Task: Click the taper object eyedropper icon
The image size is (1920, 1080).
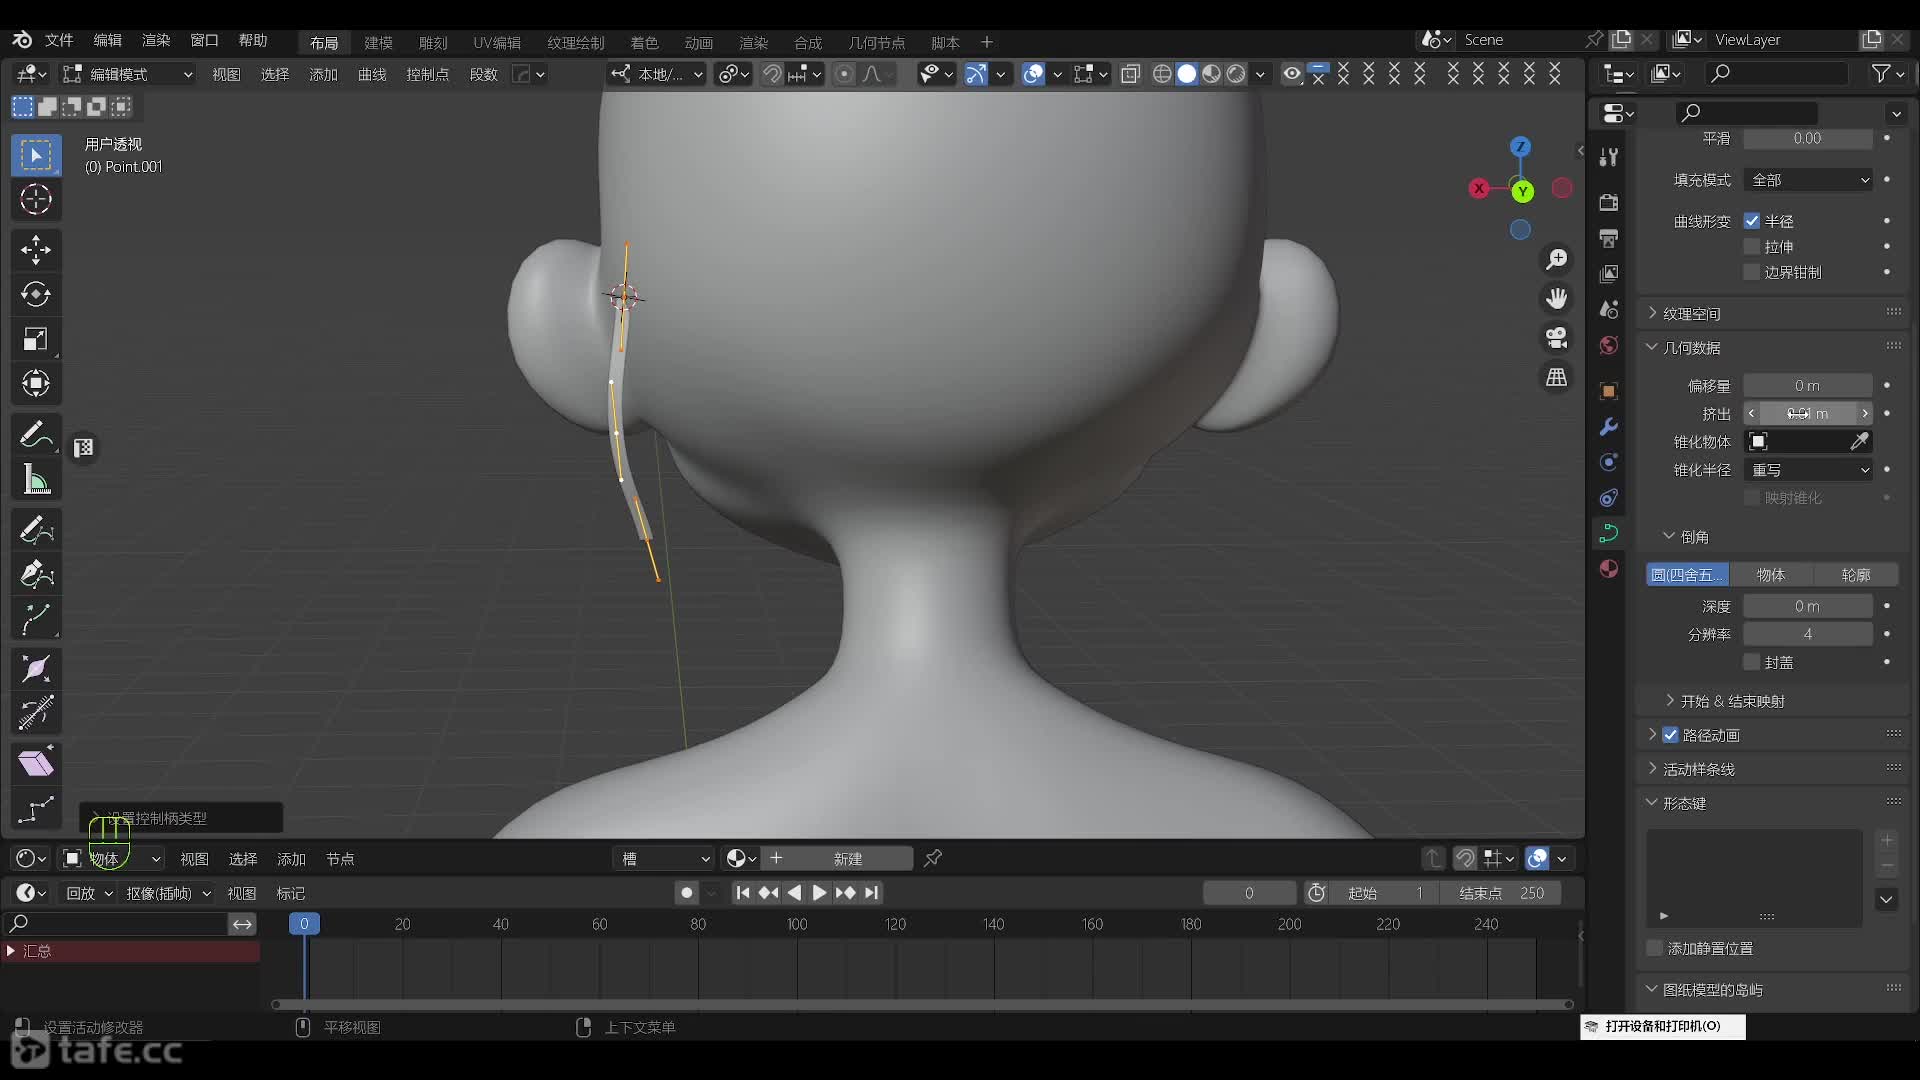Action: coord(1860,442)
